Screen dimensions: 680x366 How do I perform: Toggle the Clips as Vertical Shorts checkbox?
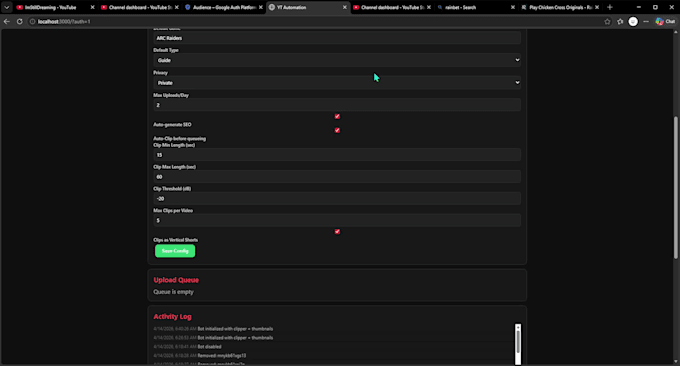pyautogui.click(x=337, y=232)
